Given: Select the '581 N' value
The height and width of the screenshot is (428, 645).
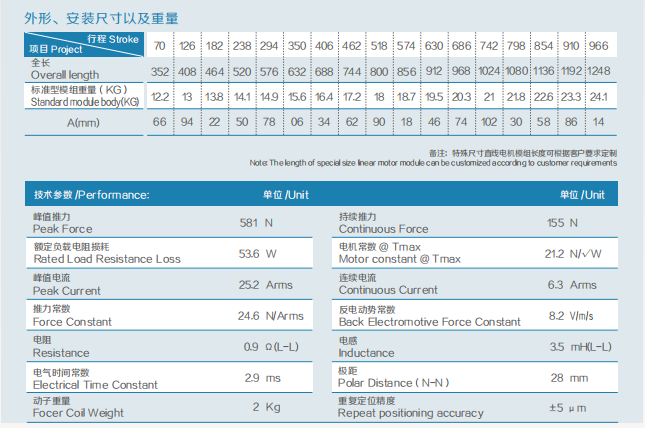Looking at the screenshot, I should (x=256, y=223).
